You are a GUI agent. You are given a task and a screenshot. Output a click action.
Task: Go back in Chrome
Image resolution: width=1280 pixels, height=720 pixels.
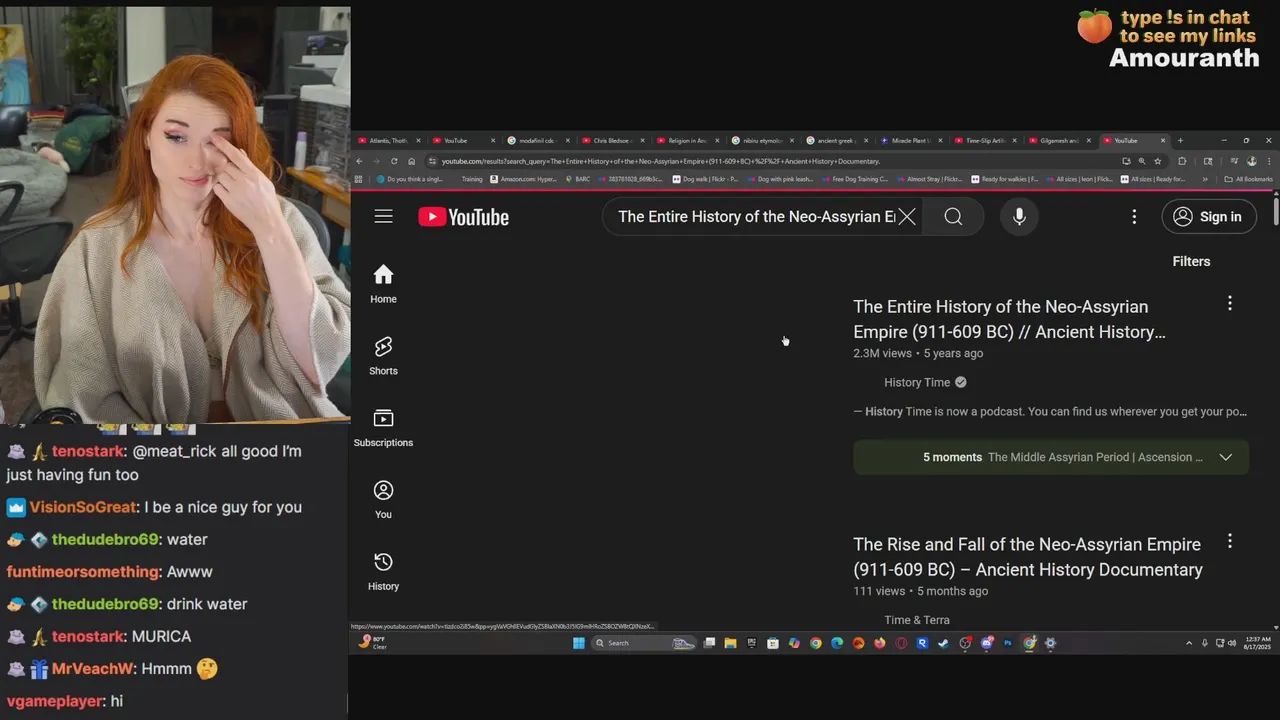pyautogui.click(x=361, y=161)
